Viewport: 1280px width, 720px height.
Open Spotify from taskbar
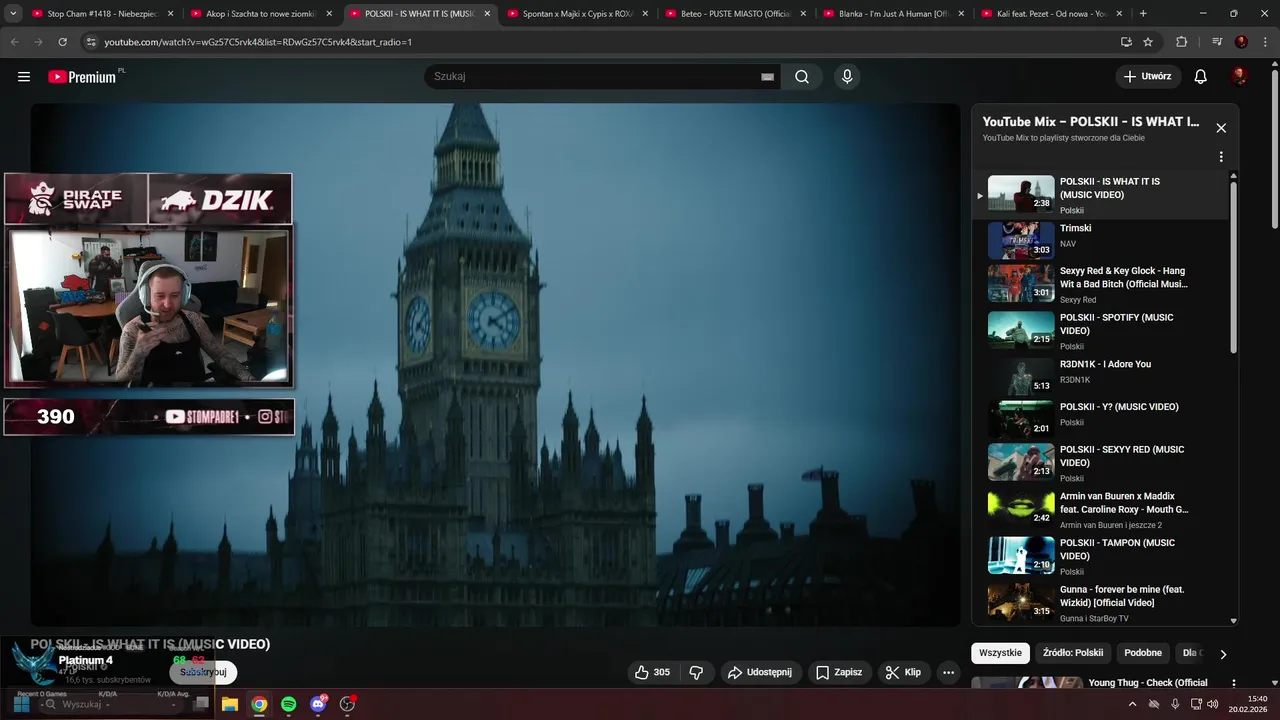(288, 704)
